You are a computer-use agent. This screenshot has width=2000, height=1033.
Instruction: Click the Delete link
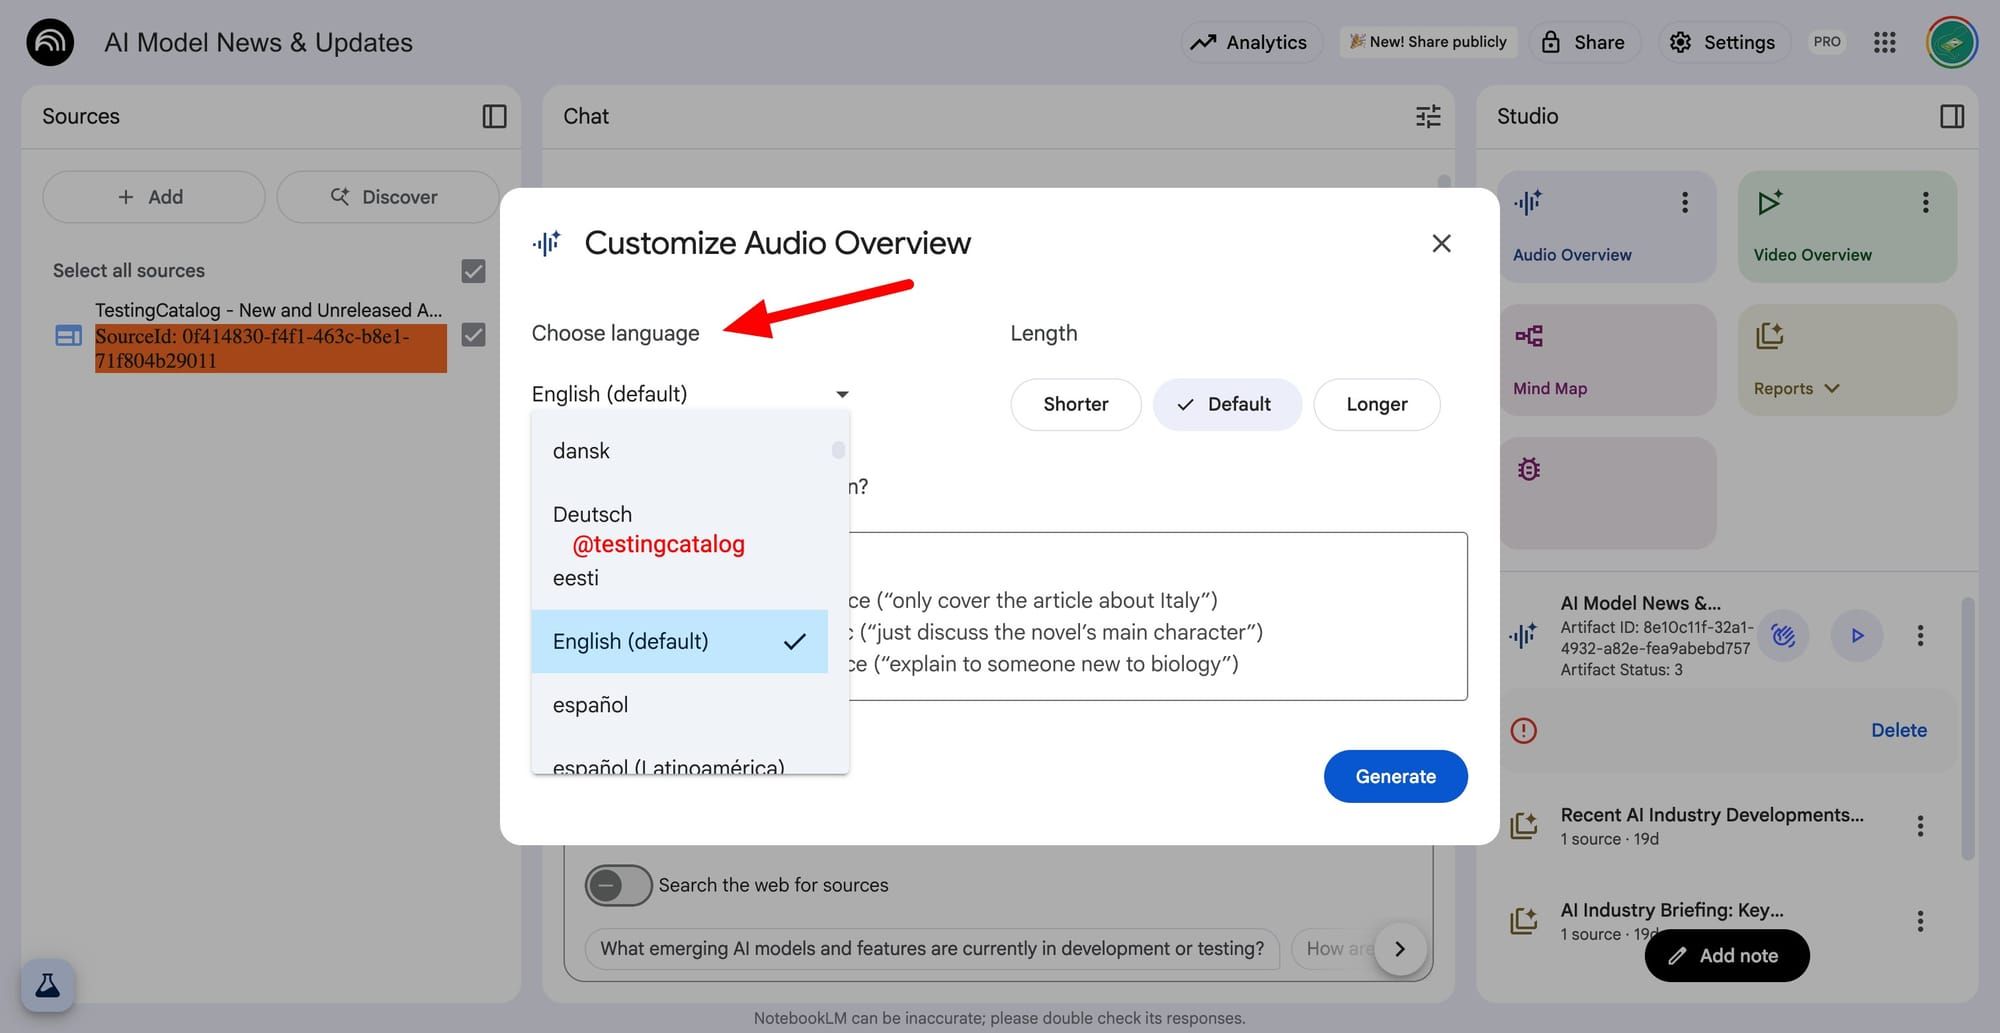(x=1898, y=730)
